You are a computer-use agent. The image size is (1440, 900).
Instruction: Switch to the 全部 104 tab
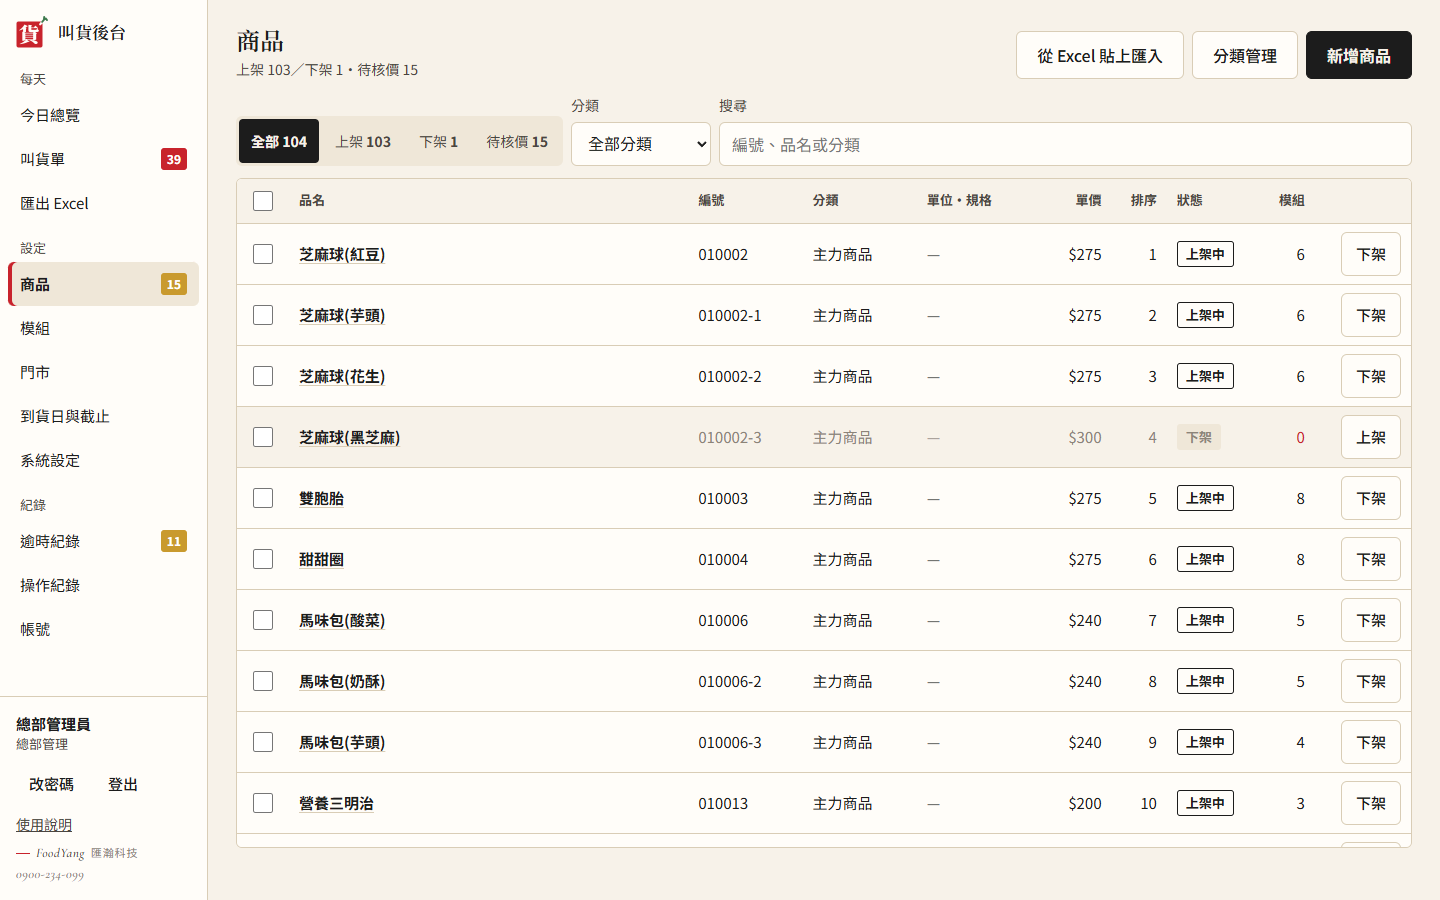tap(279, 141)
